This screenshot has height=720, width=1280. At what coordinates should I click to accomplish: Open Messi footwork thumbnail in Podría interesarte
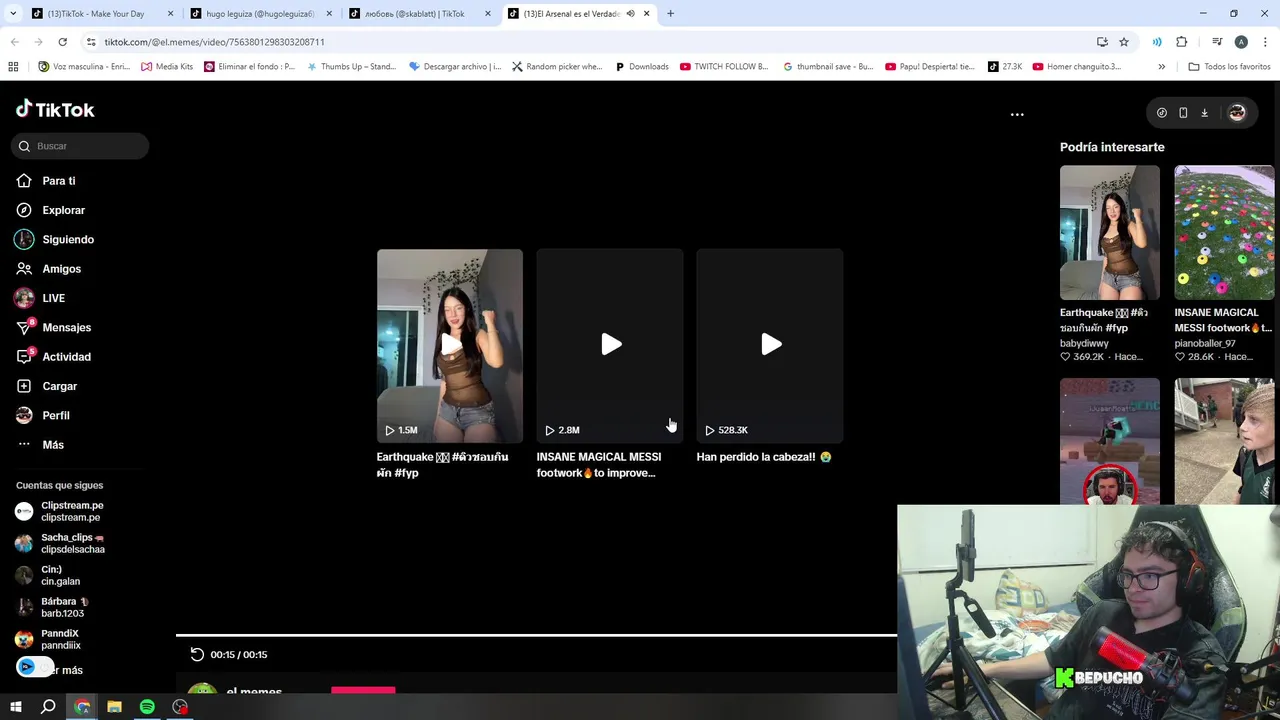(1224, 232)
